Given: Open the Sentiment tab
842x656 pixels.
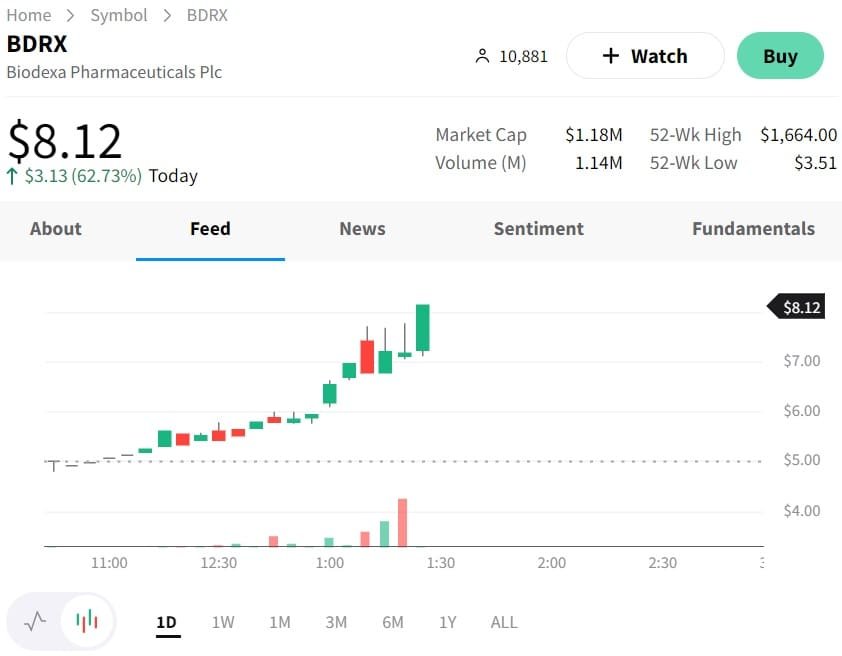Looking at the screenshot, I should [538, 229].
